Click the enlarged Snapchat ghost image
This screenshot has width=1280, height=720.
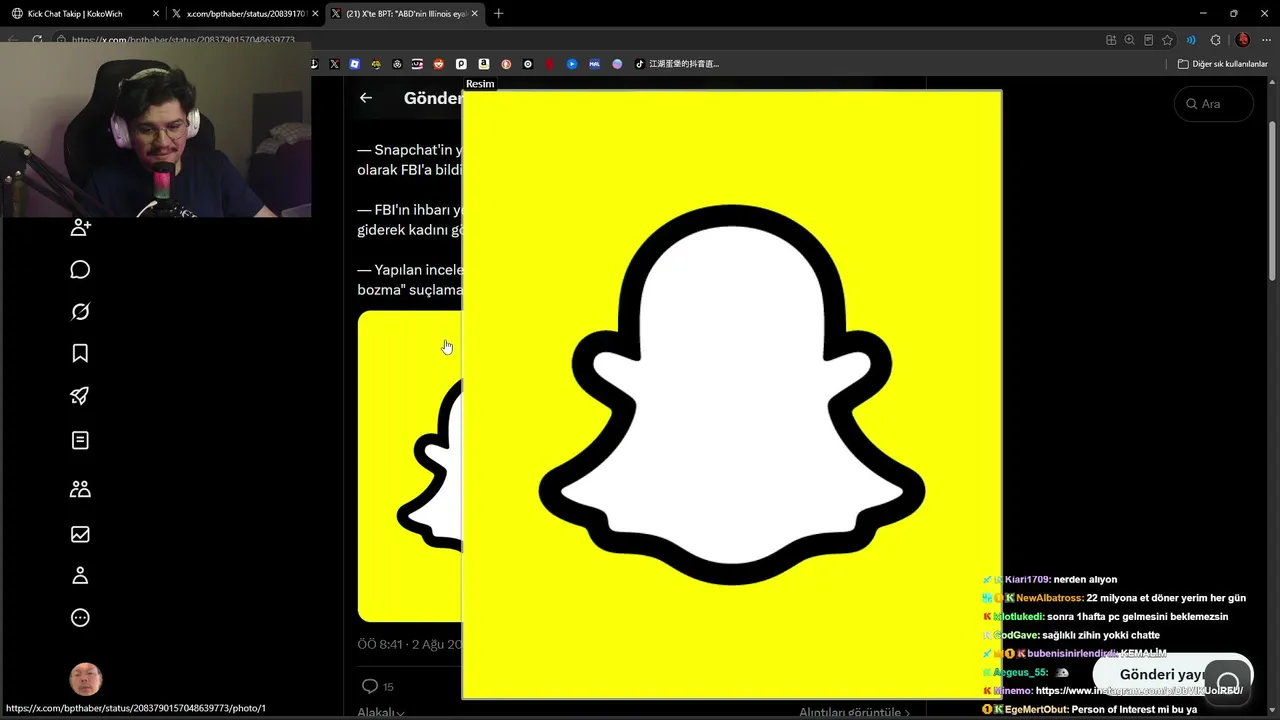(731, 394)
